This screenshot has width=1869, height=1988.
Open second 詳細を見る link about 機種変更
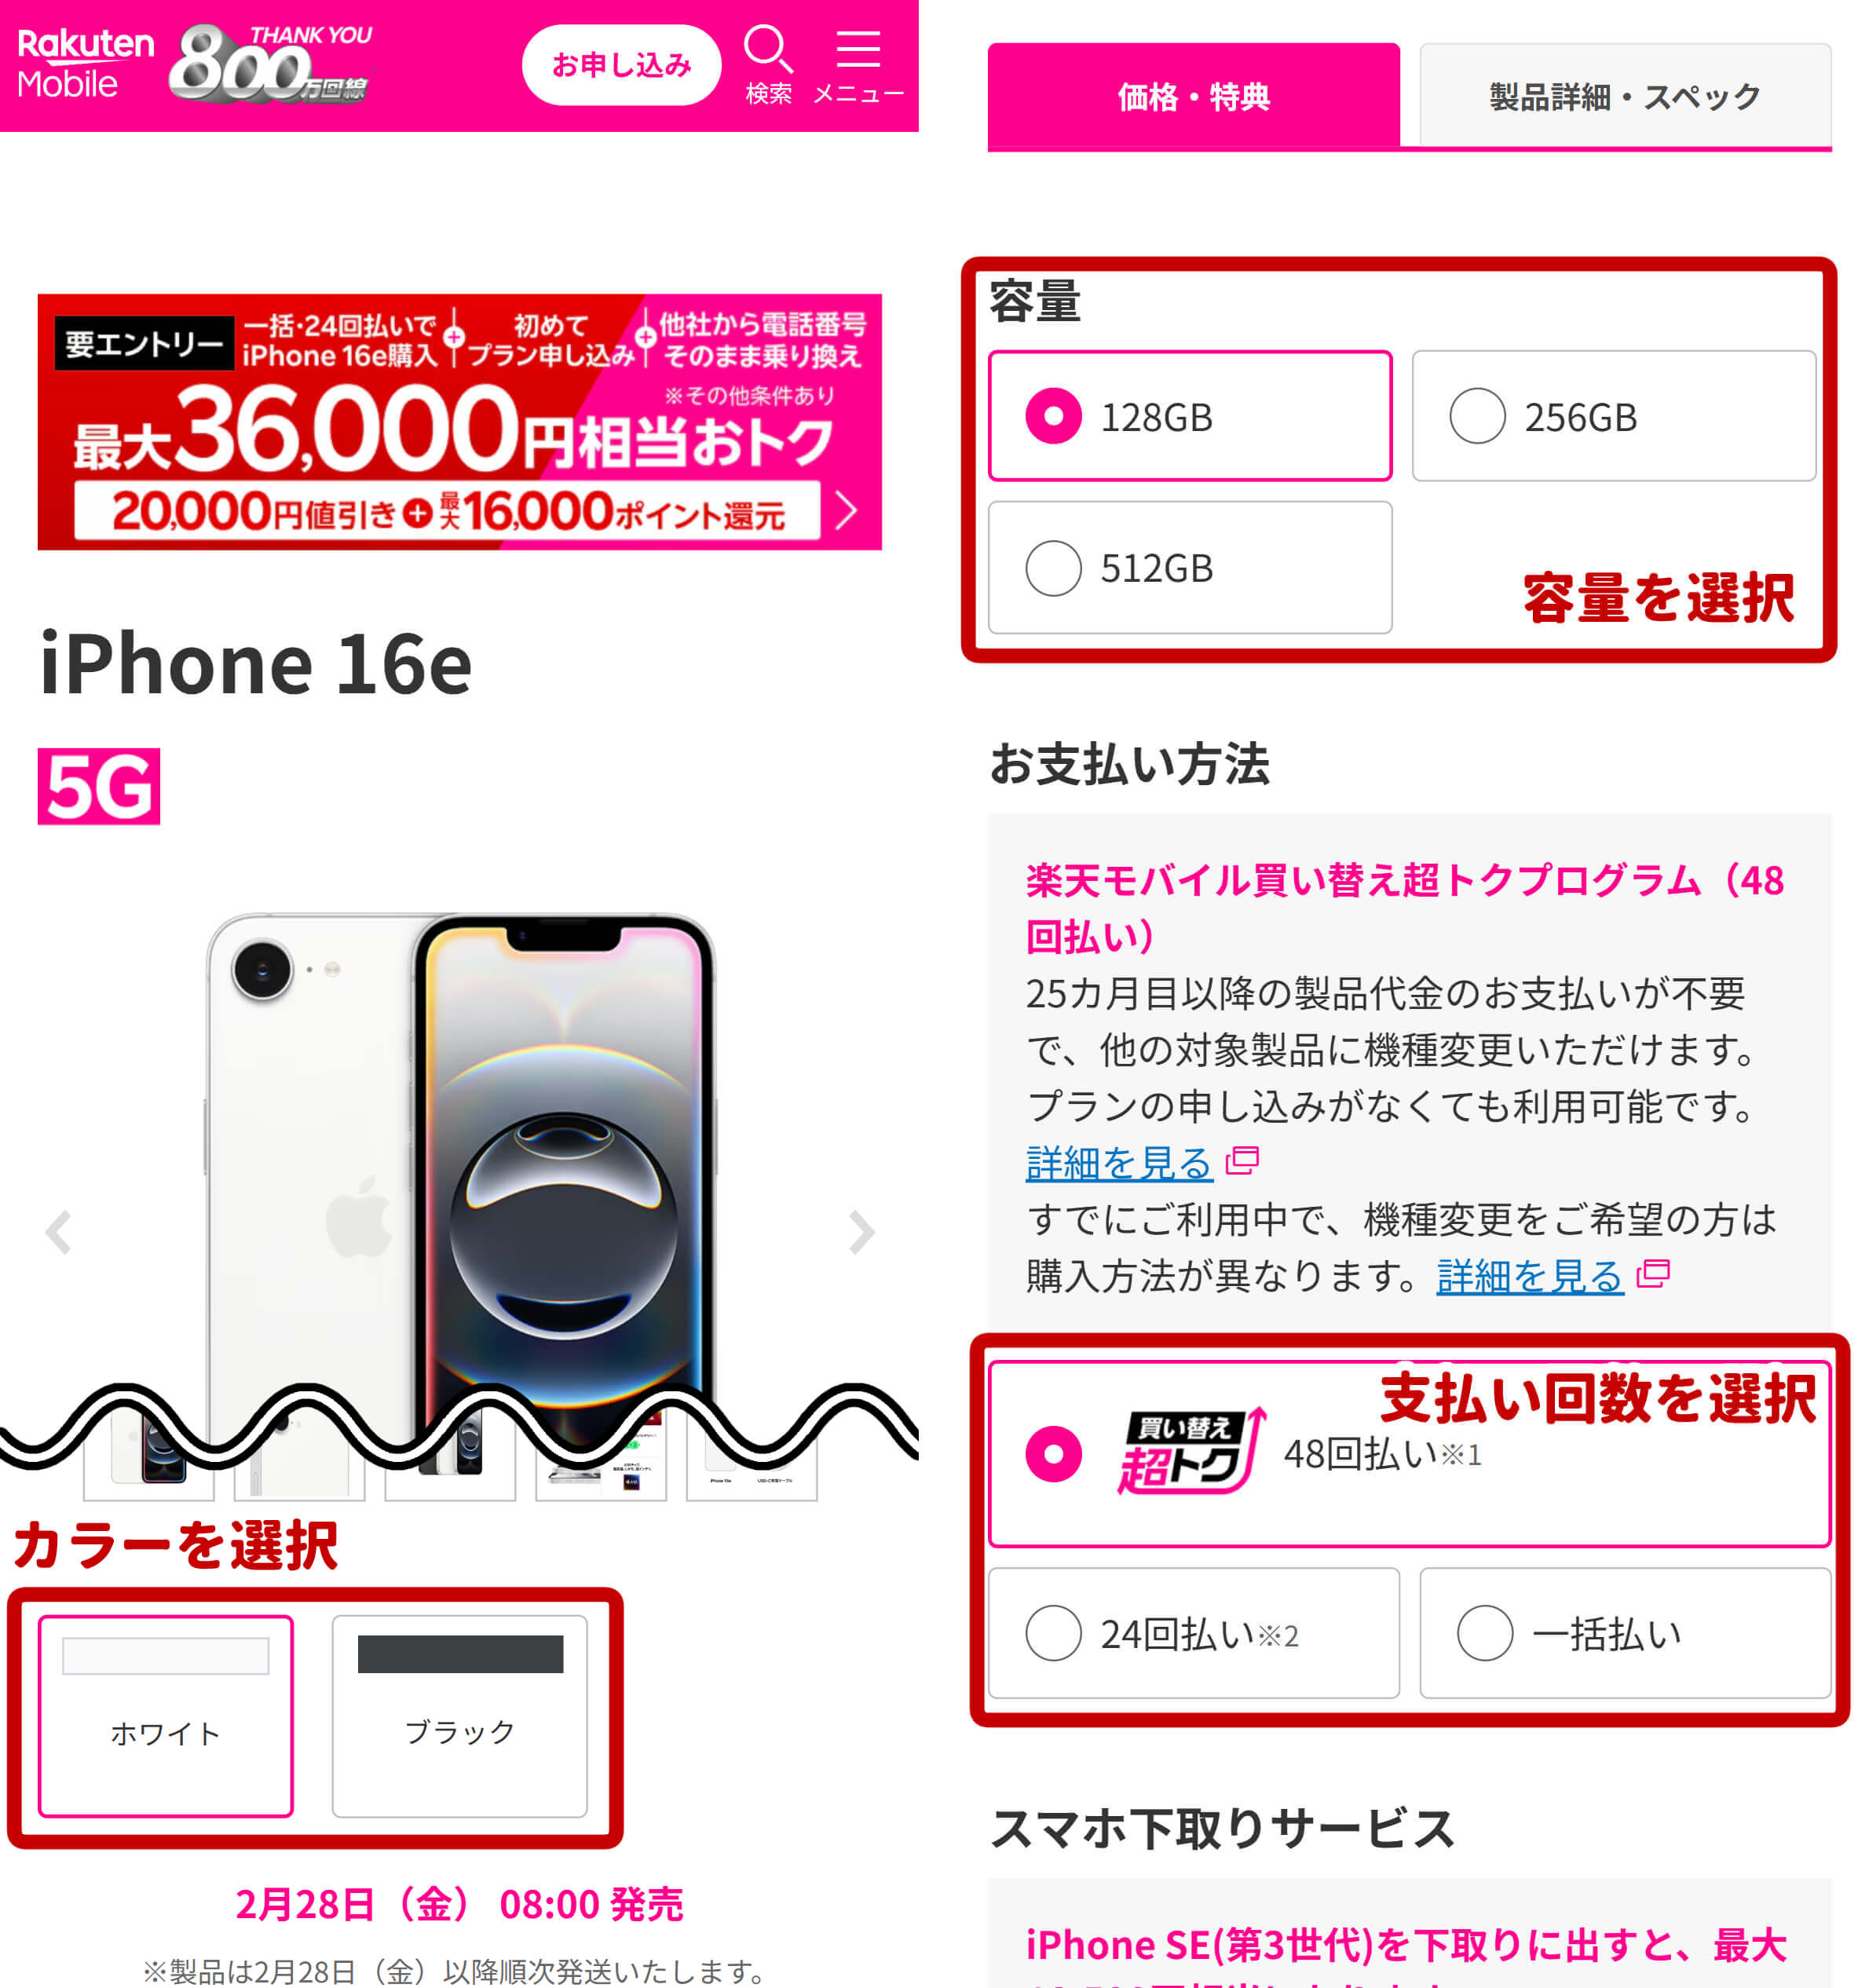(1529, 1276)
